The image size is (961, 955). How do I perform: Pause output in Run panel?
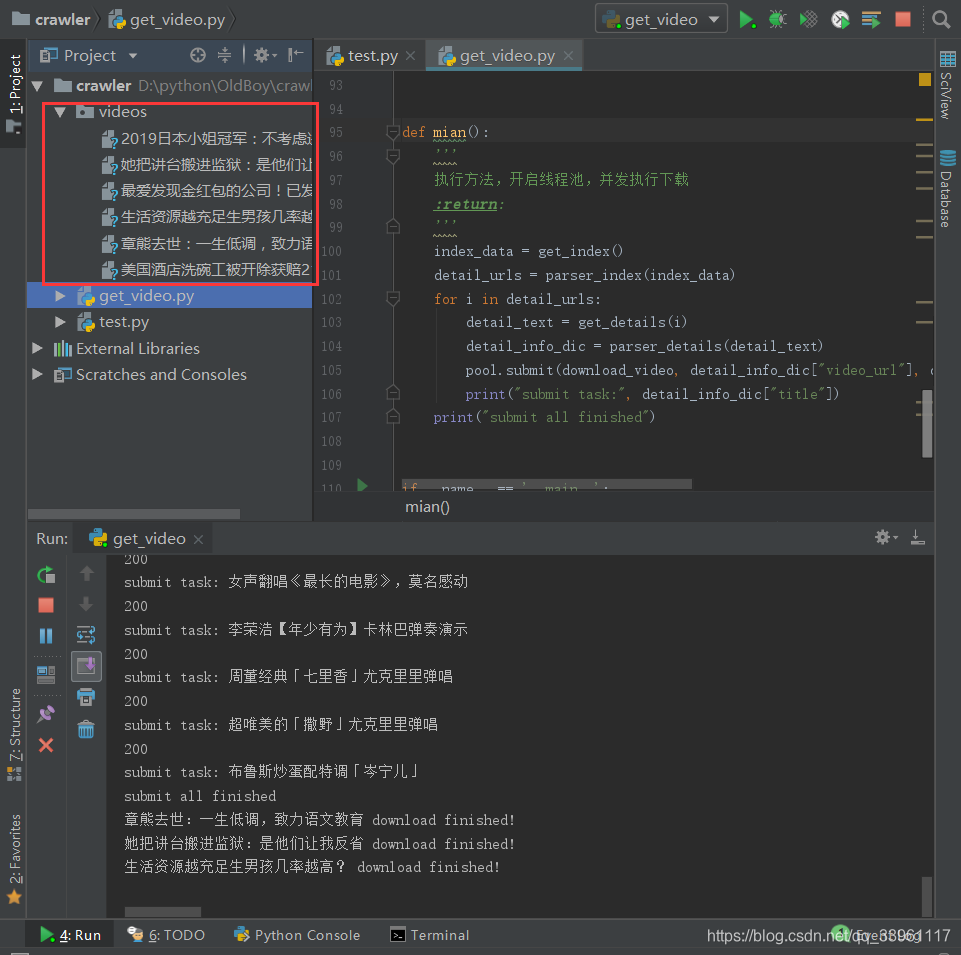pos(46,636)
